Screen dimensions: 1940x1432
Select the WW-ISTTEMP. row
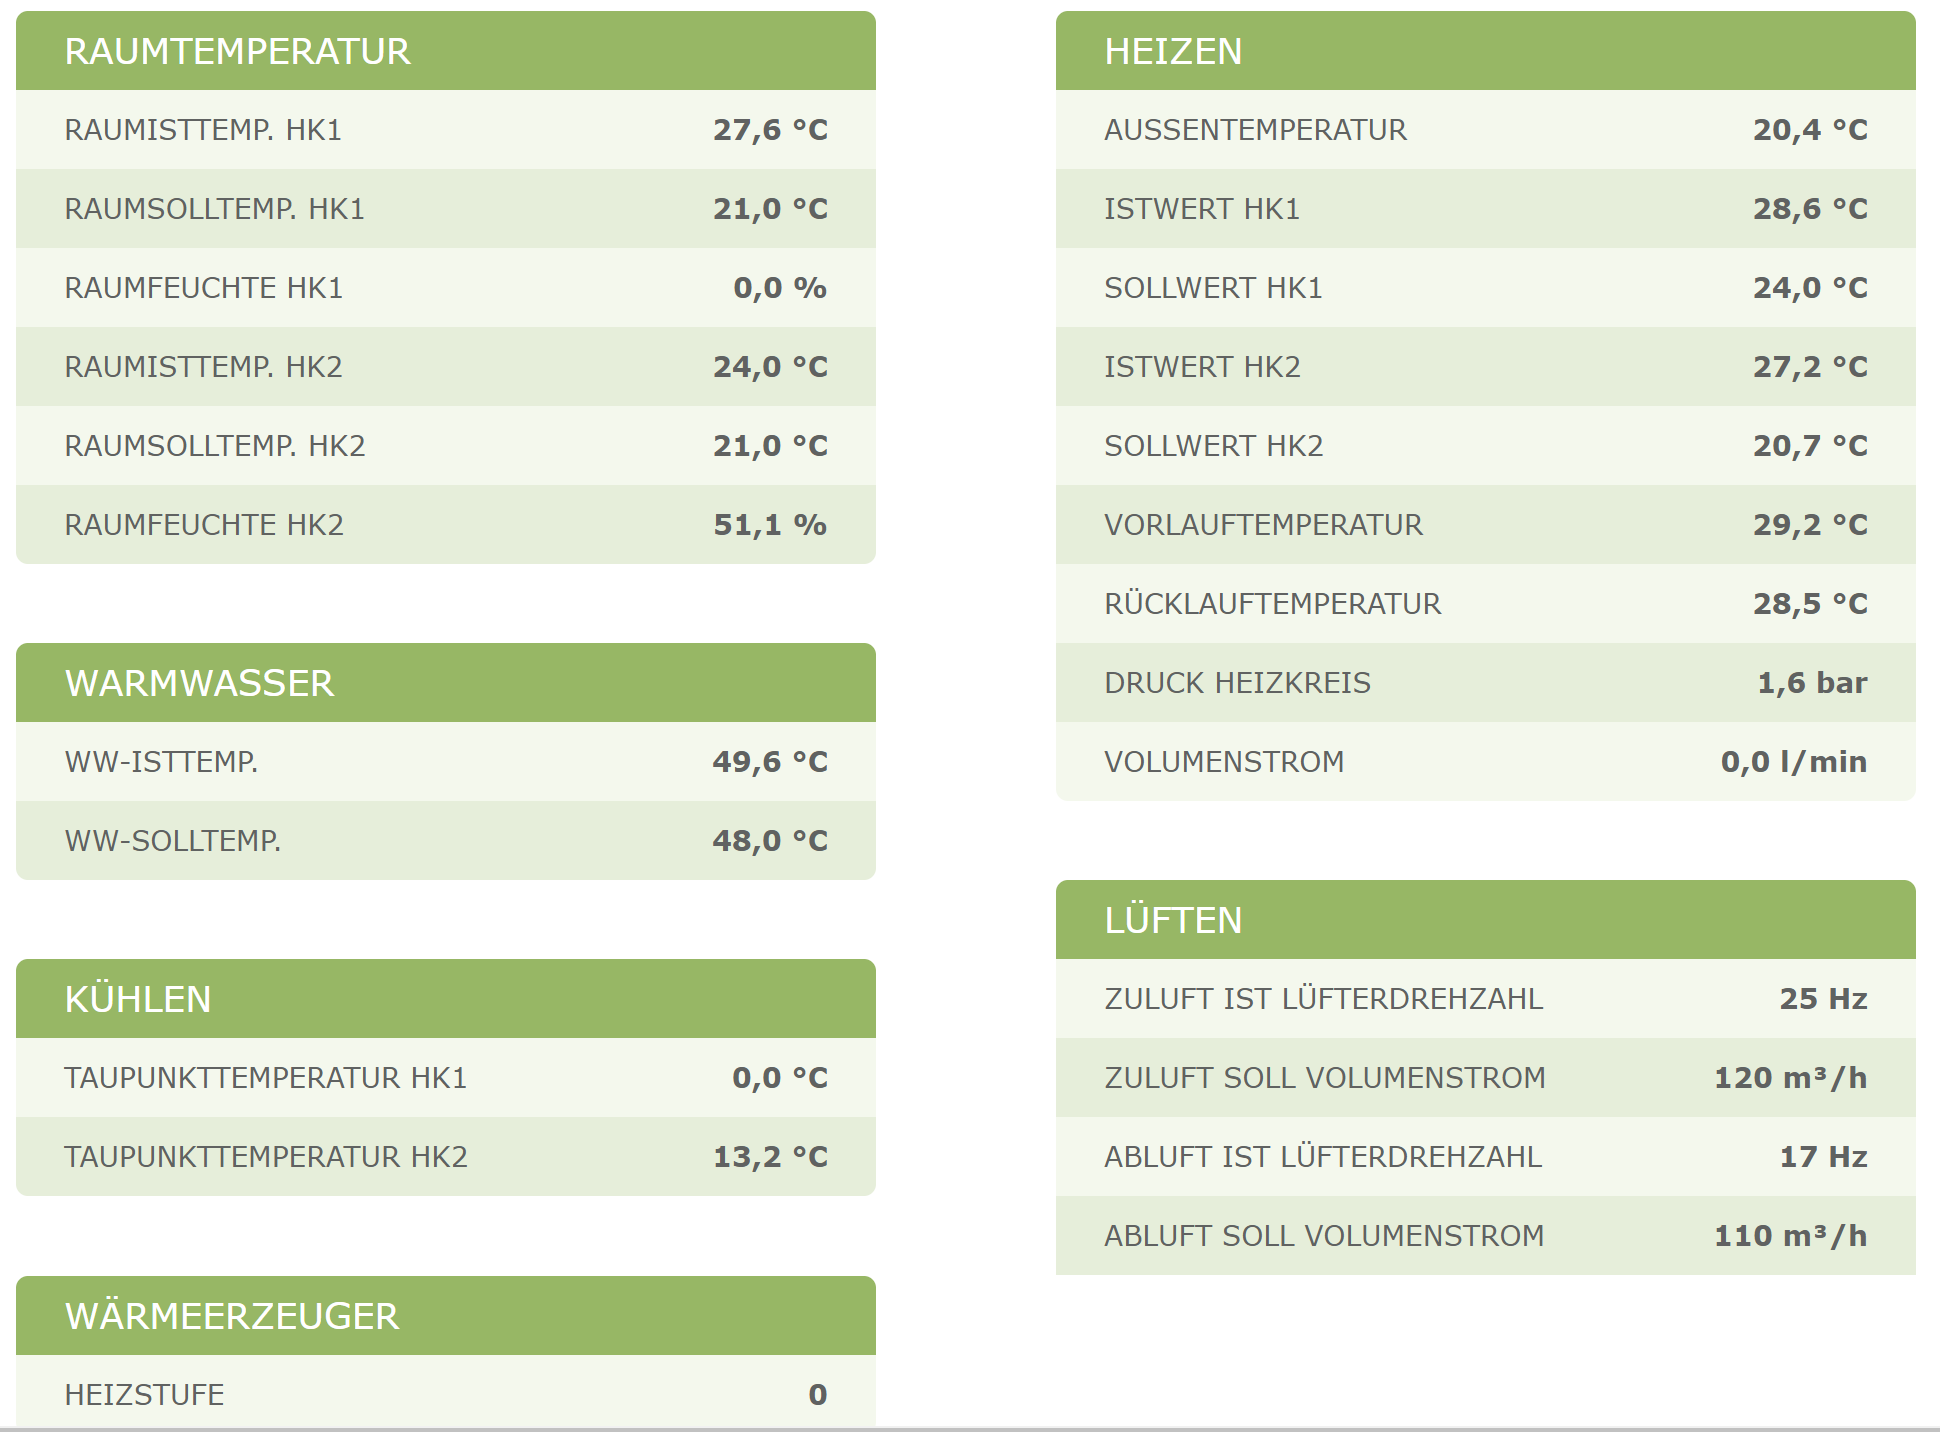pyautogui.click(x=446, y=762)
